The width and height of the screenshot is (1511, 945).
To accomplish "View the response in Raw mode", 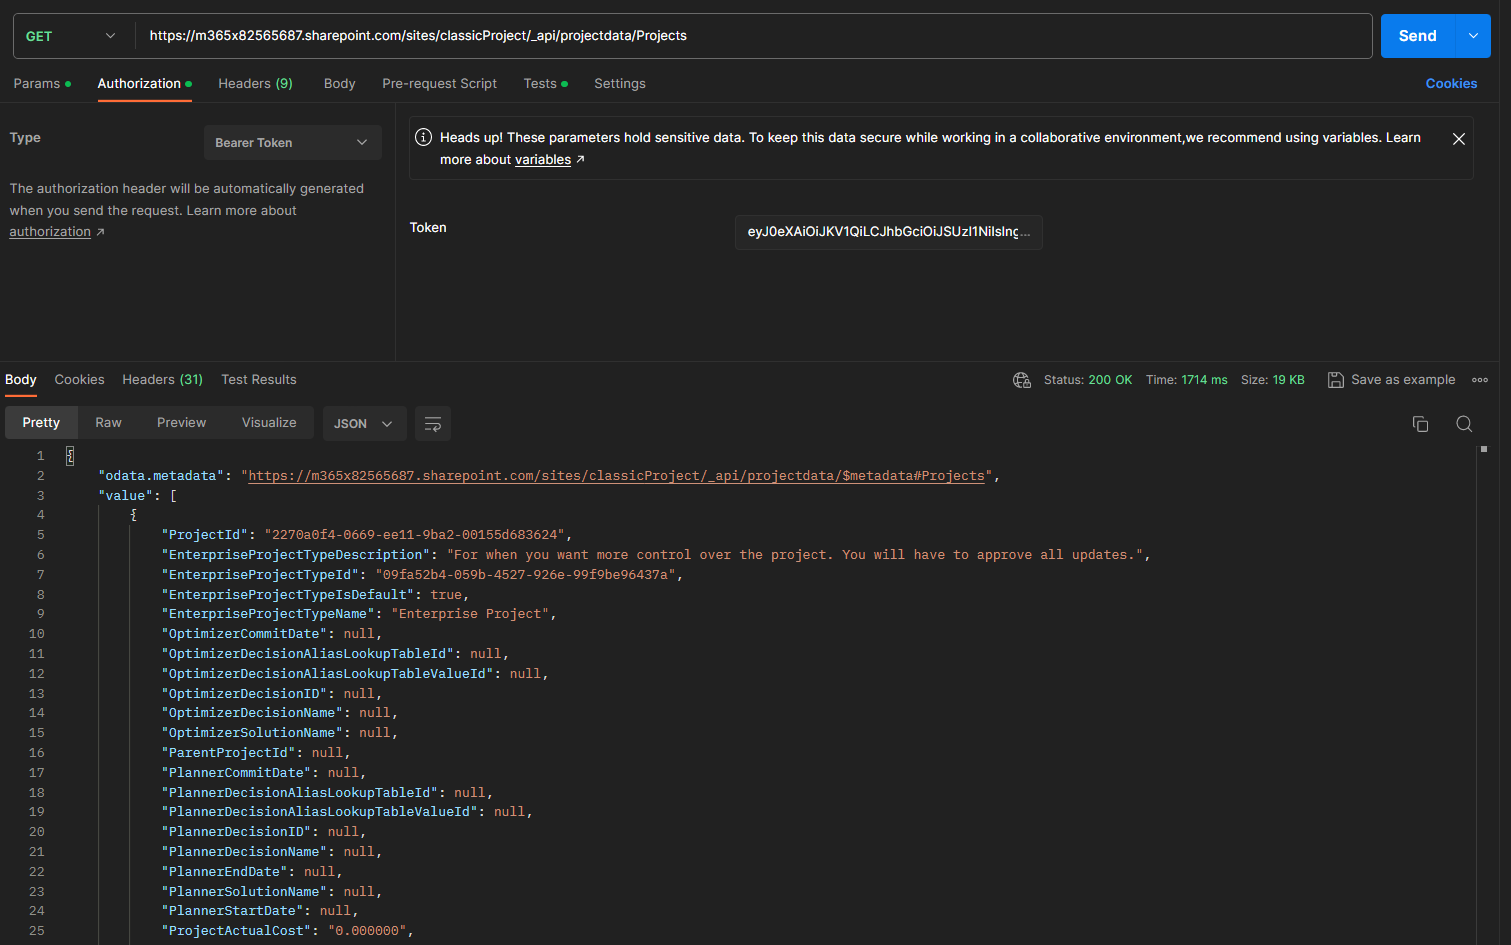I will (x=108, y=422).
